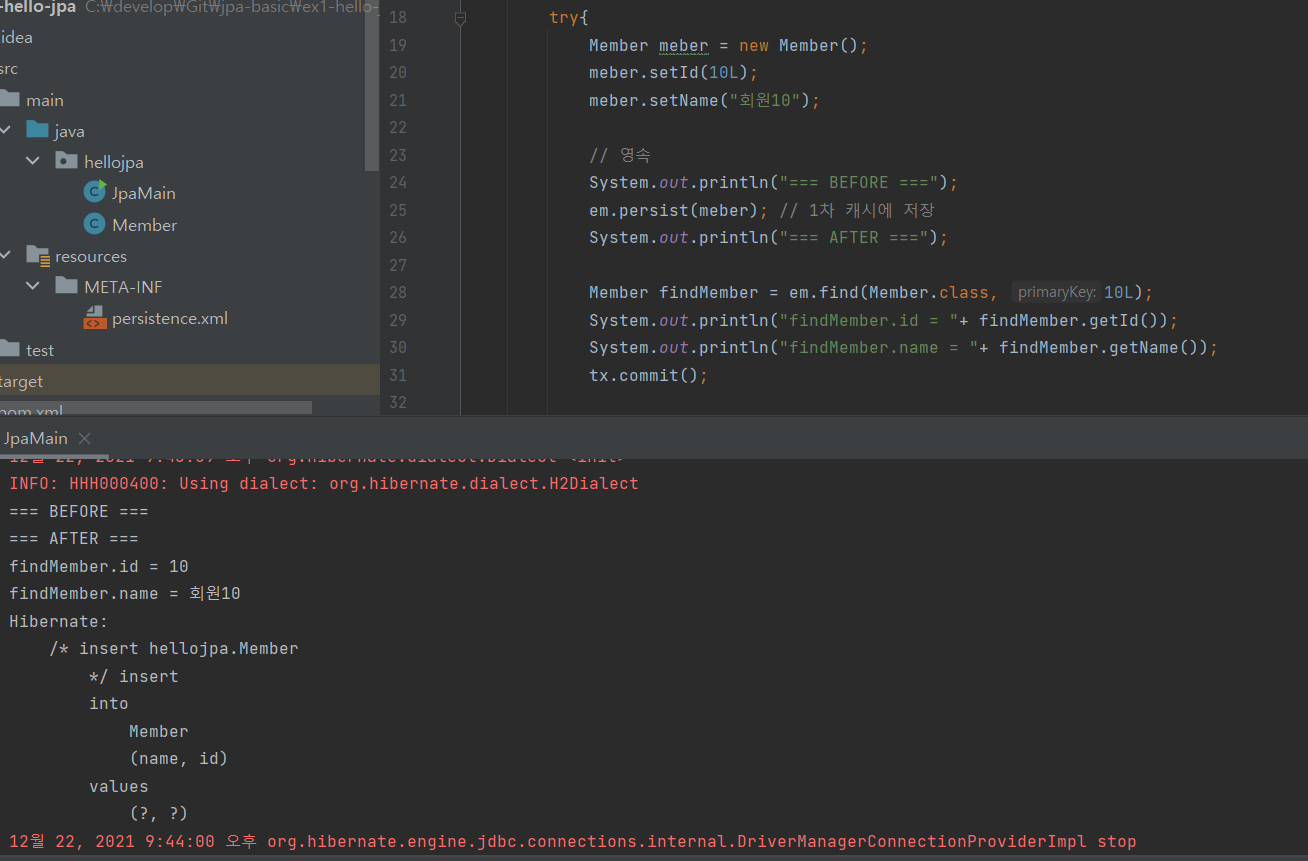Click project tree vertical scrollbar

372,85
